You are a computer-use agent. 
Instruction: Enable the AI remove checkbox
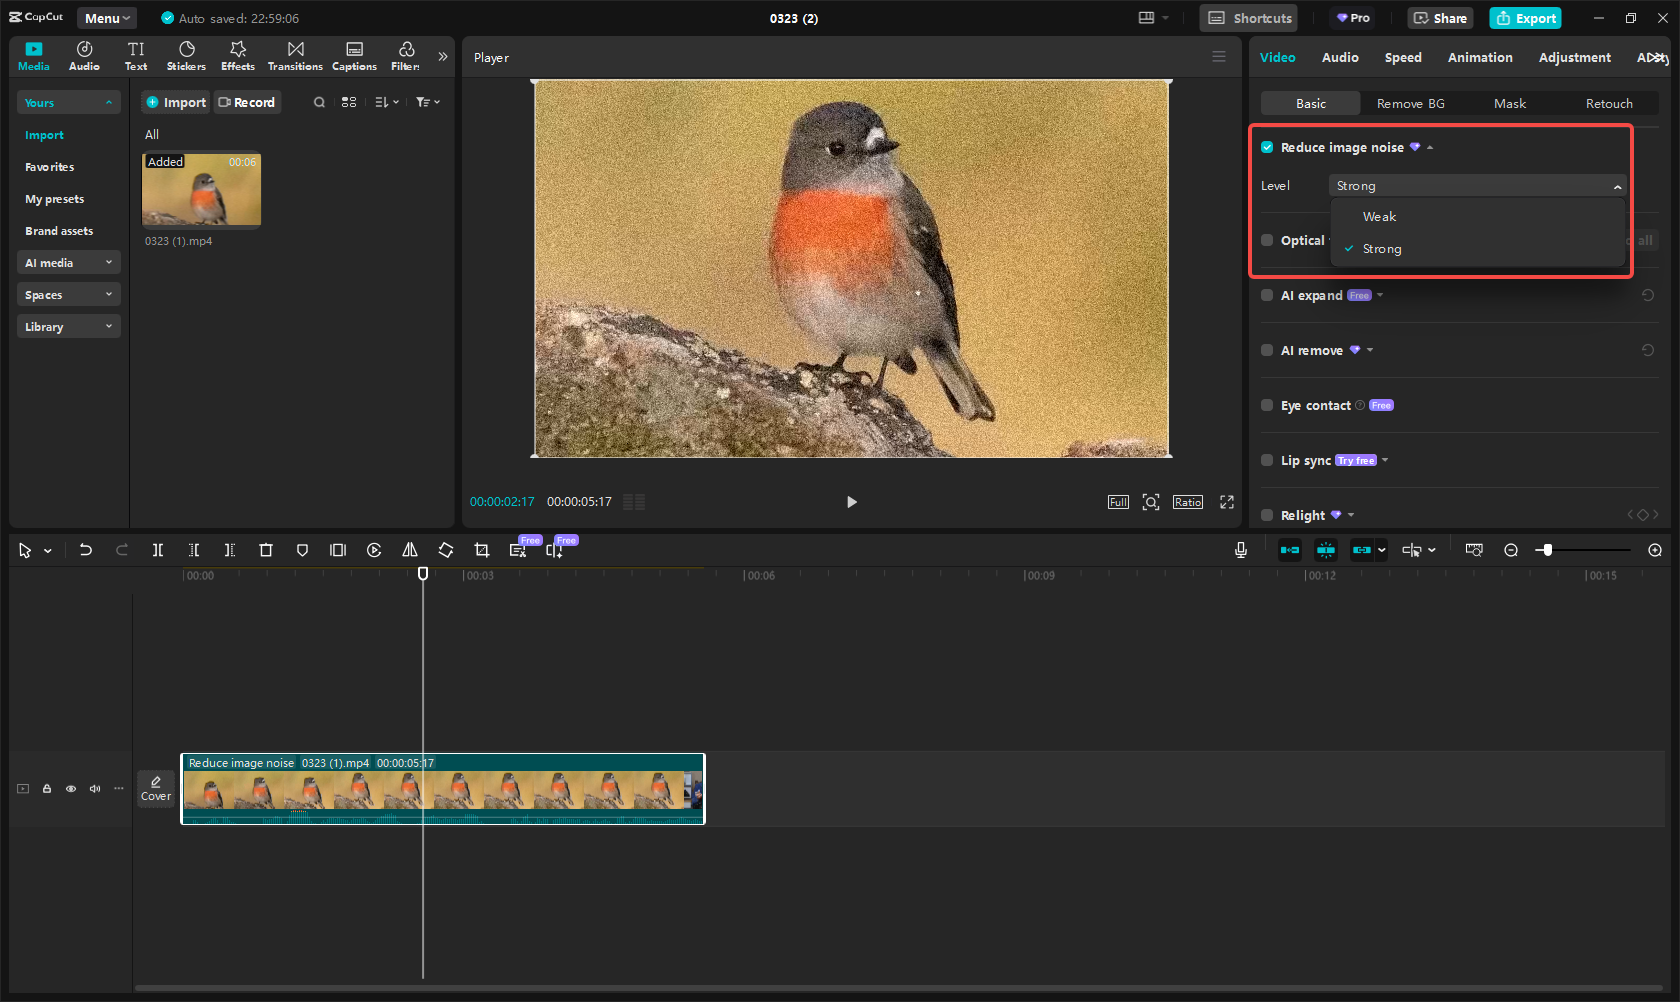click(x=1267, y=350)
